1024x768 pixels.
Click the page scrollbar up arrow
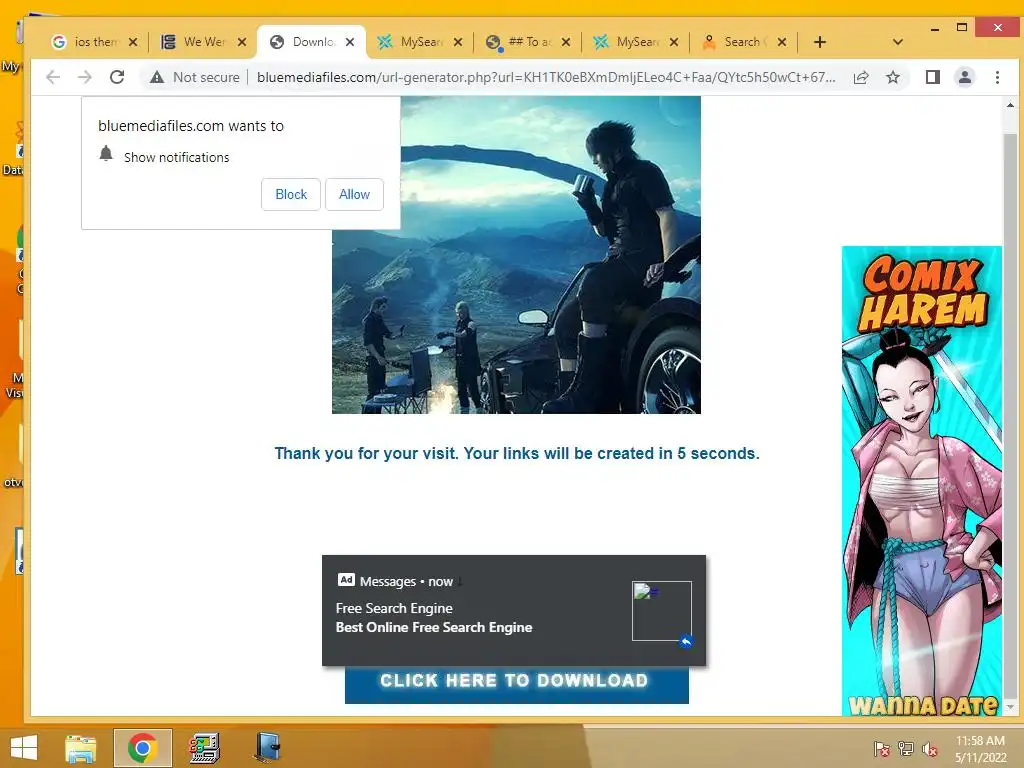[x=1010, y=104]
